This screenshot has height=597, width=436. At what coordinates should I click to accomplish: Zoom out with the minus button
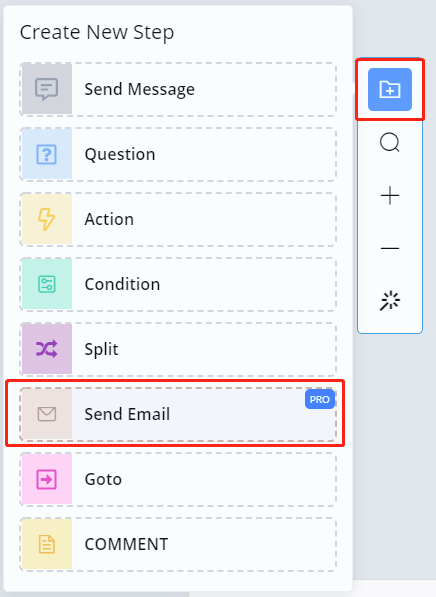click(390, 249)
